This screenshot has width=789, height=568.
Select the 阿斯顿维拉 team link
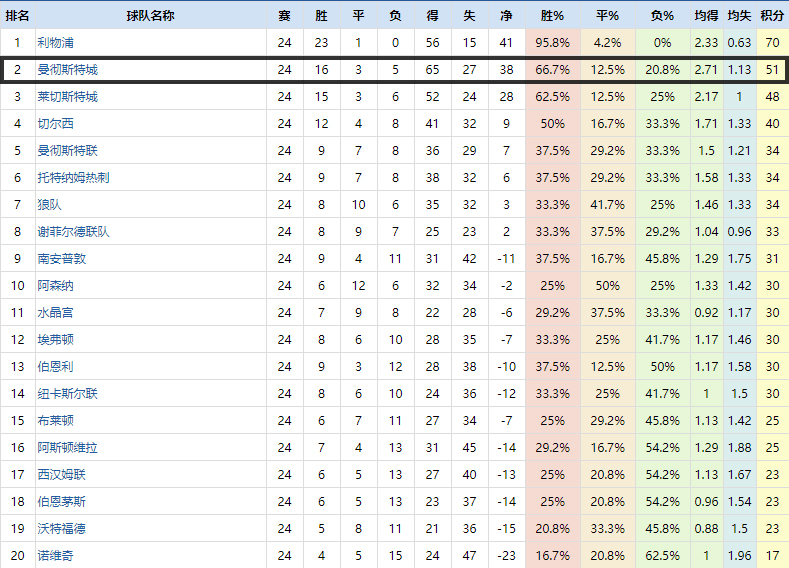[x=68, y=448]
